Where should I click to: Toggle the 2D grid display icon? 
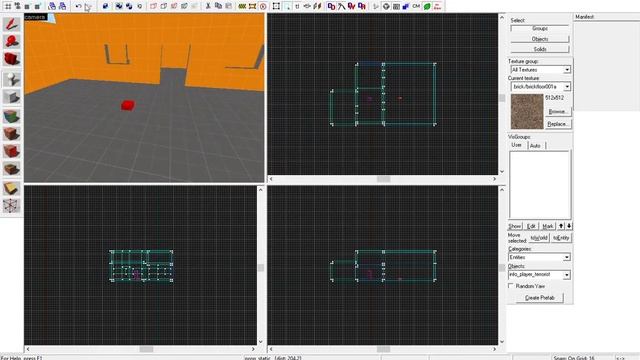(x=8, y=6)
